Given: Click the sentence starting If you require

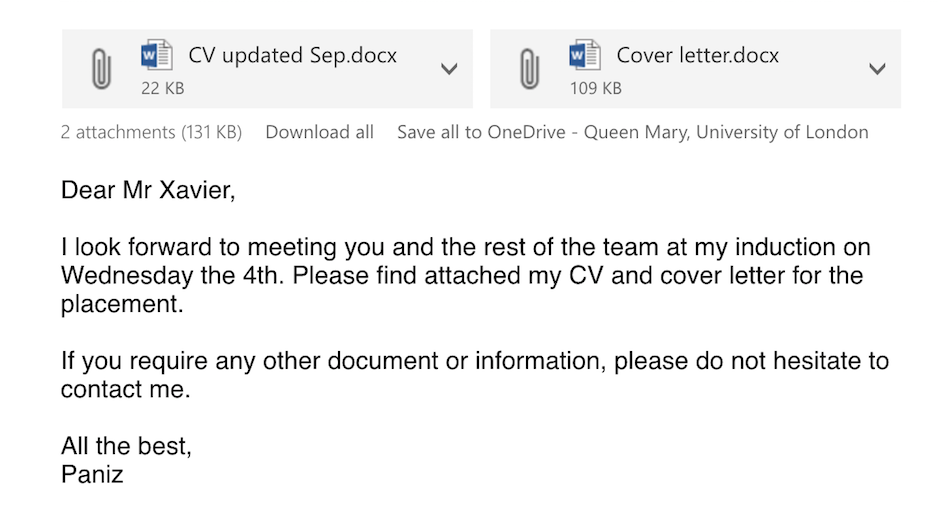Looking at the screenshot, I should point(475,374).
